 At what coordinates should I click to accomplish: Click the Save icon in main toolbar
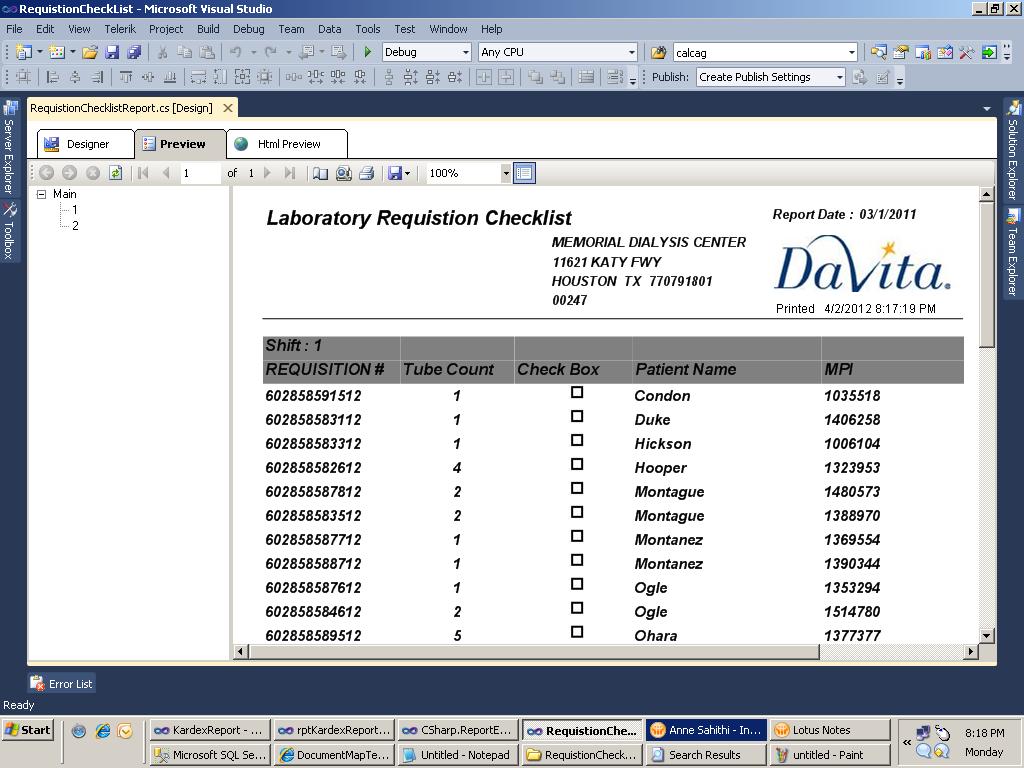coord(112,52)
